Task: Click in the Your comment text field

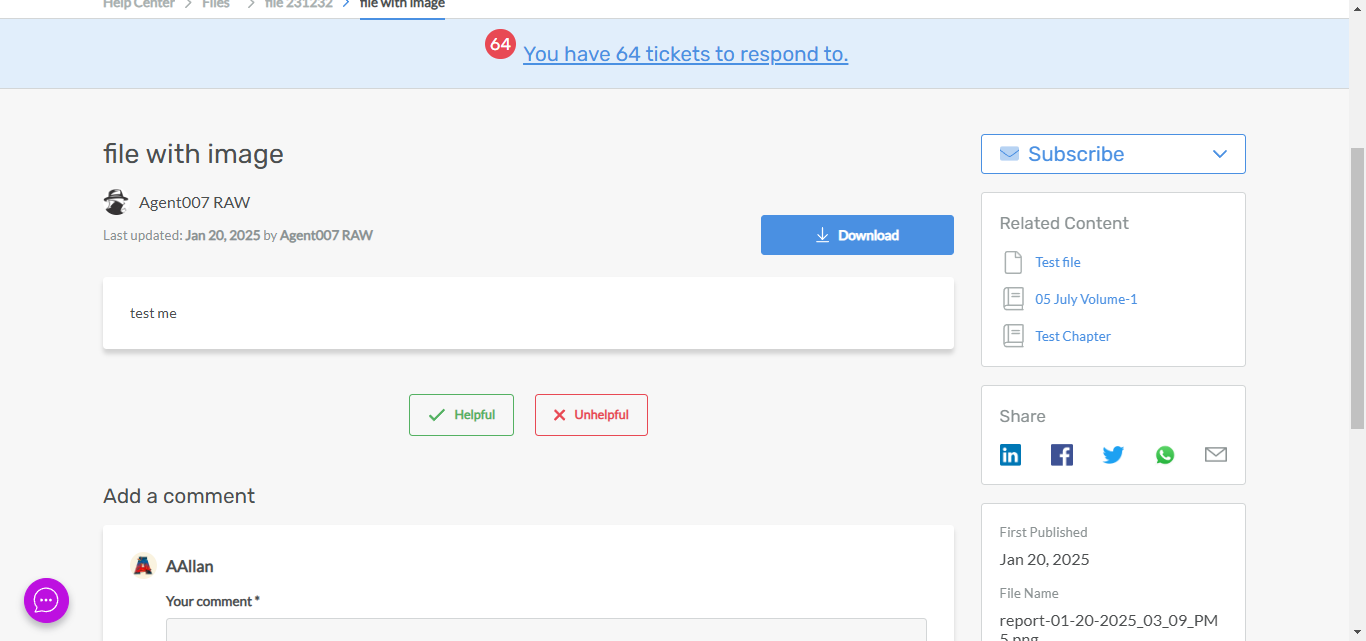Action: (x=546, y=629)
